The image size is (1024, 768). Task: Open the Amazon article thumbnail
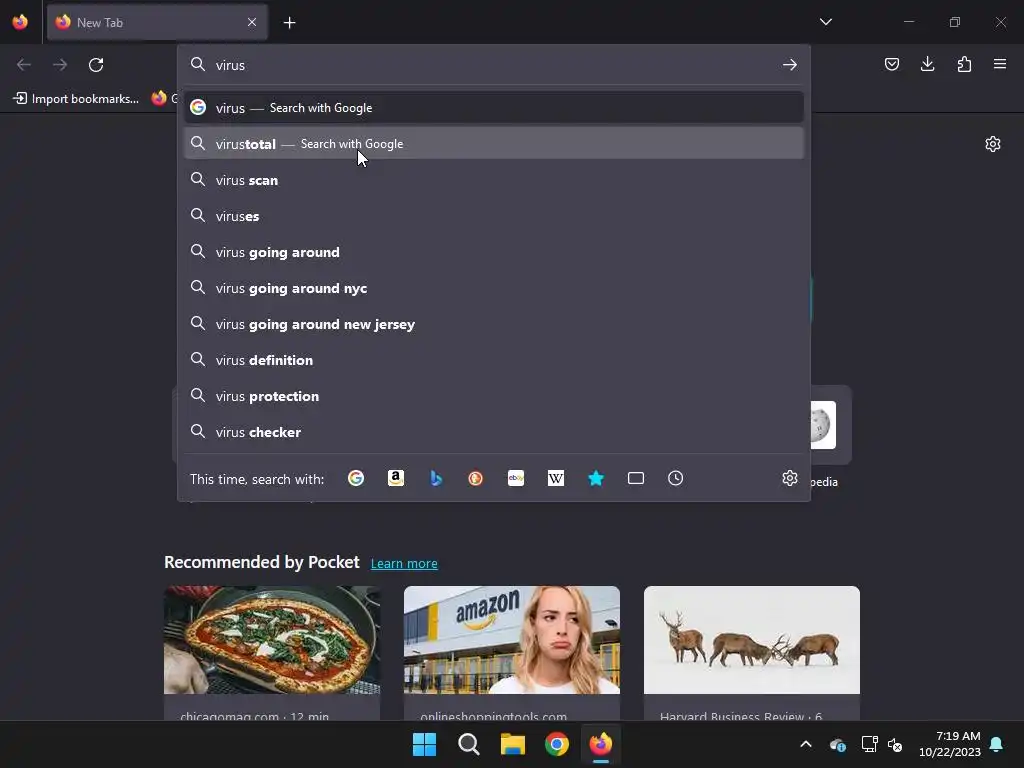(x=511, y=639)
